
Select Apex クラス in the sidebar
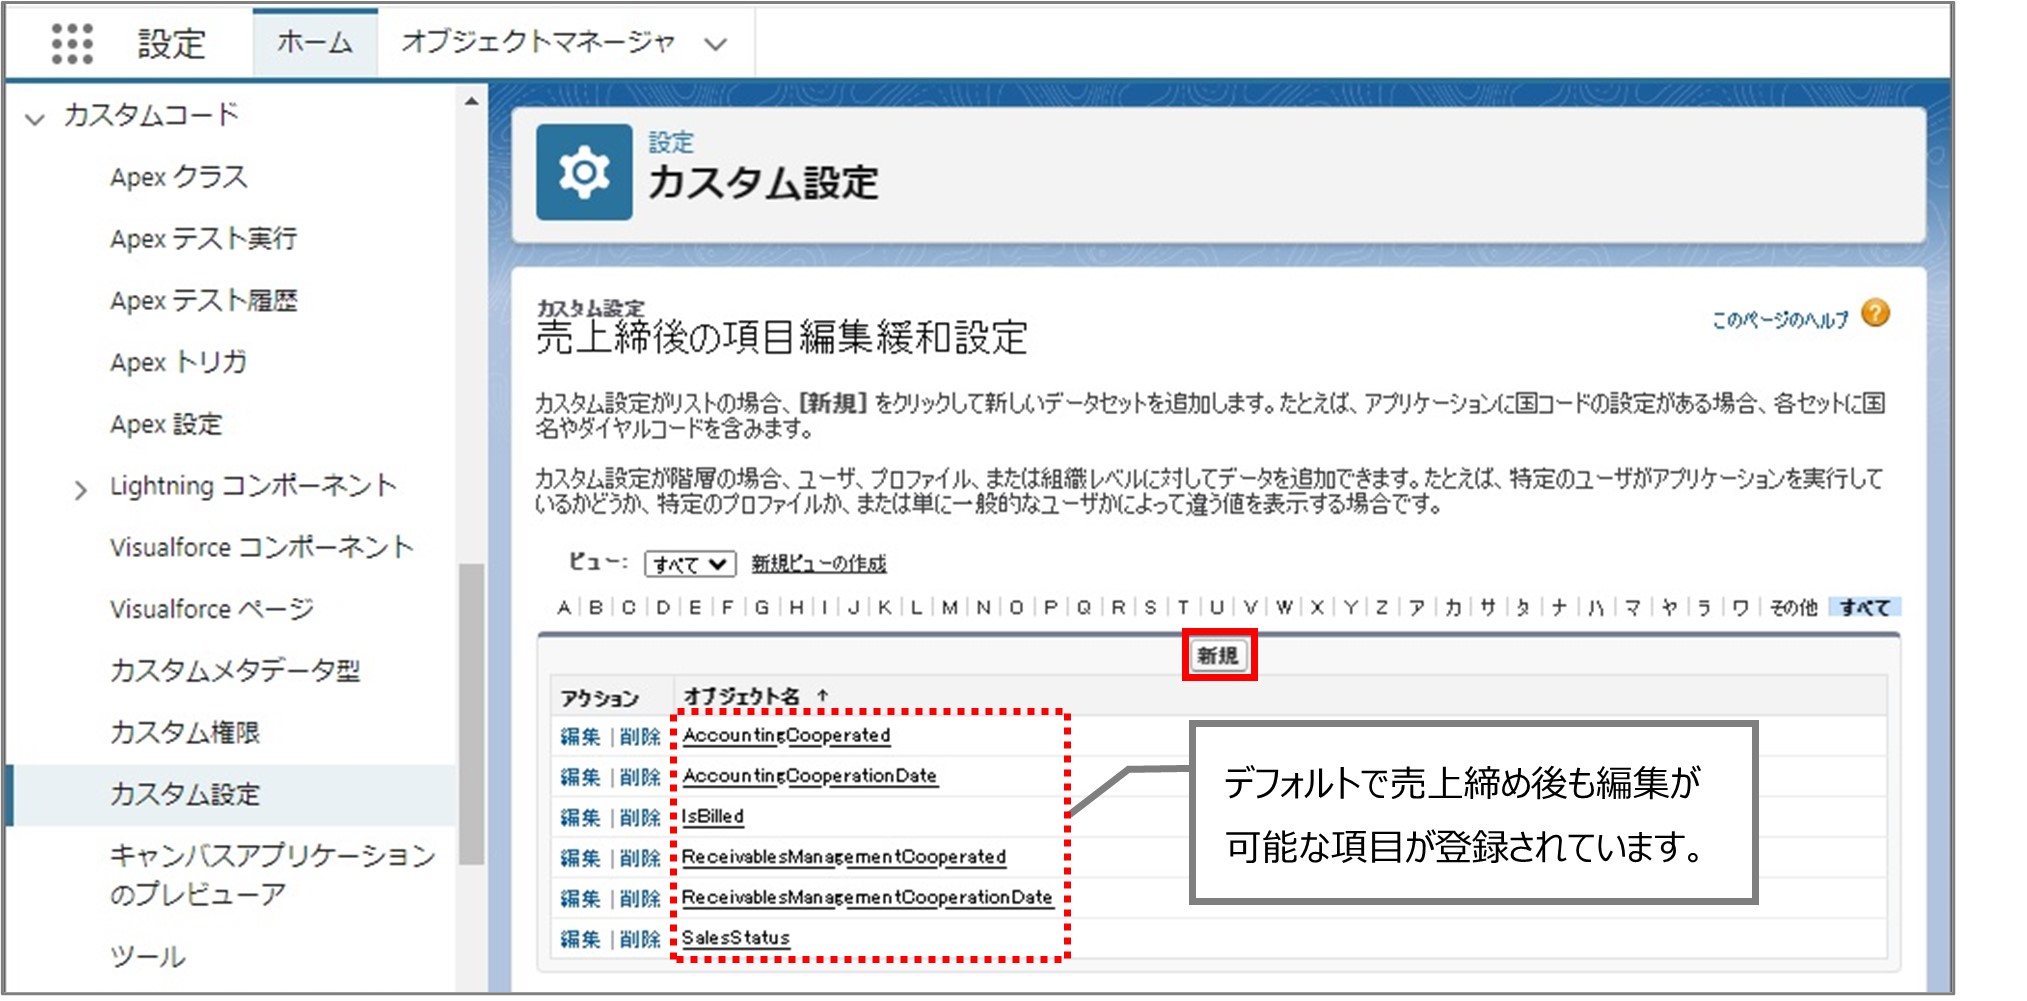click(178, 177)
